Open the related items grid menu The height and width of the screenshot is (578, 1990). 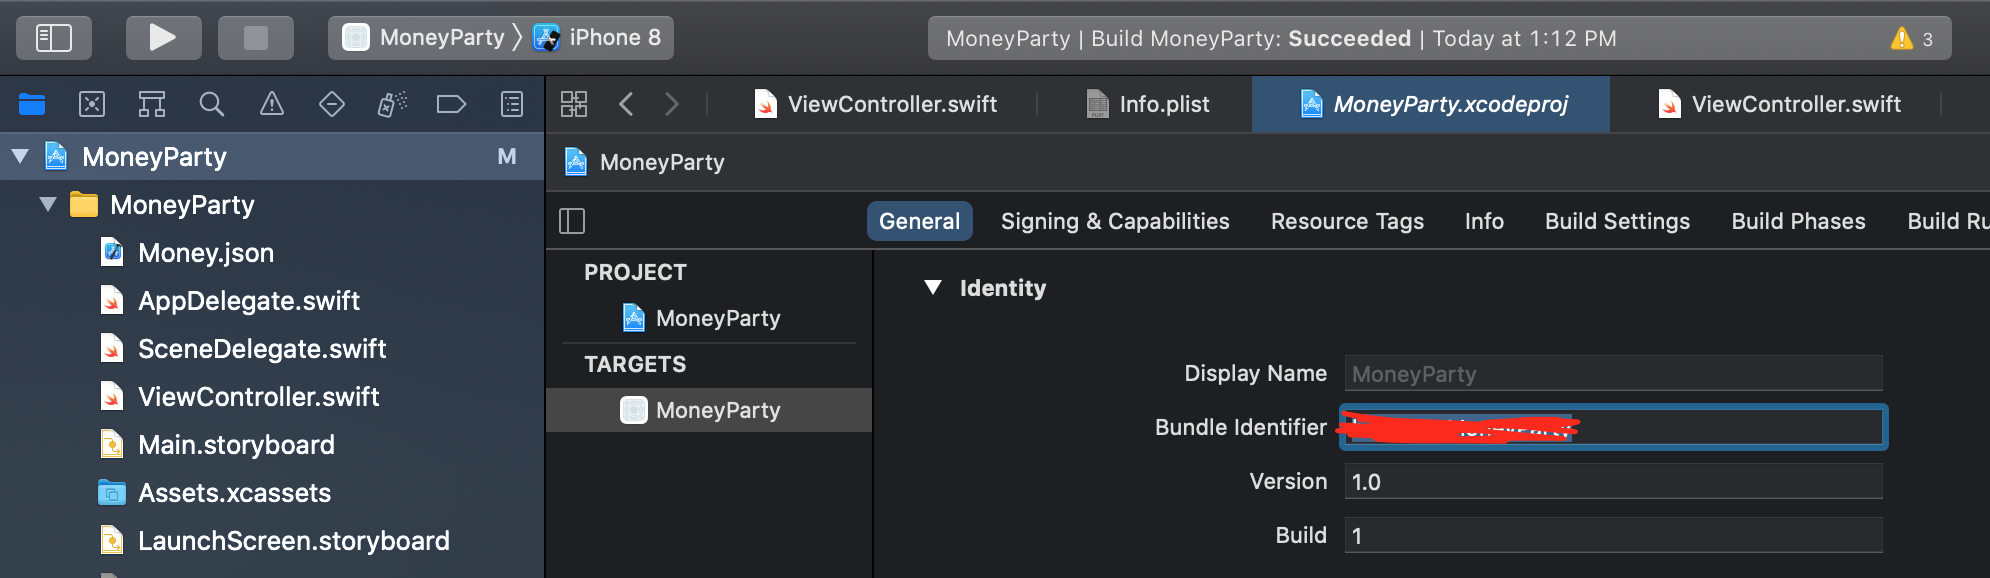pyautogui.click(x=574, y=104)
